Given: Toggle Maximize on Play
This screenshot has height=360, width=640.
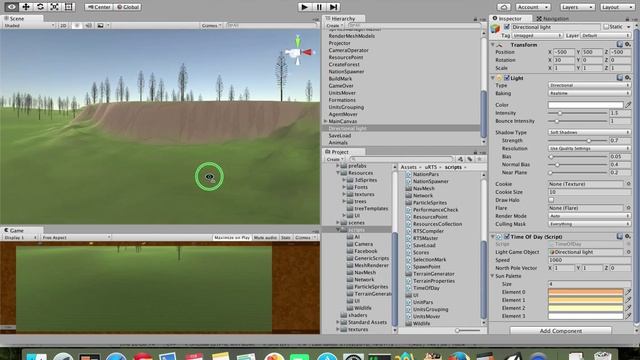Looking at the screenshot, I should pos(231,238).
